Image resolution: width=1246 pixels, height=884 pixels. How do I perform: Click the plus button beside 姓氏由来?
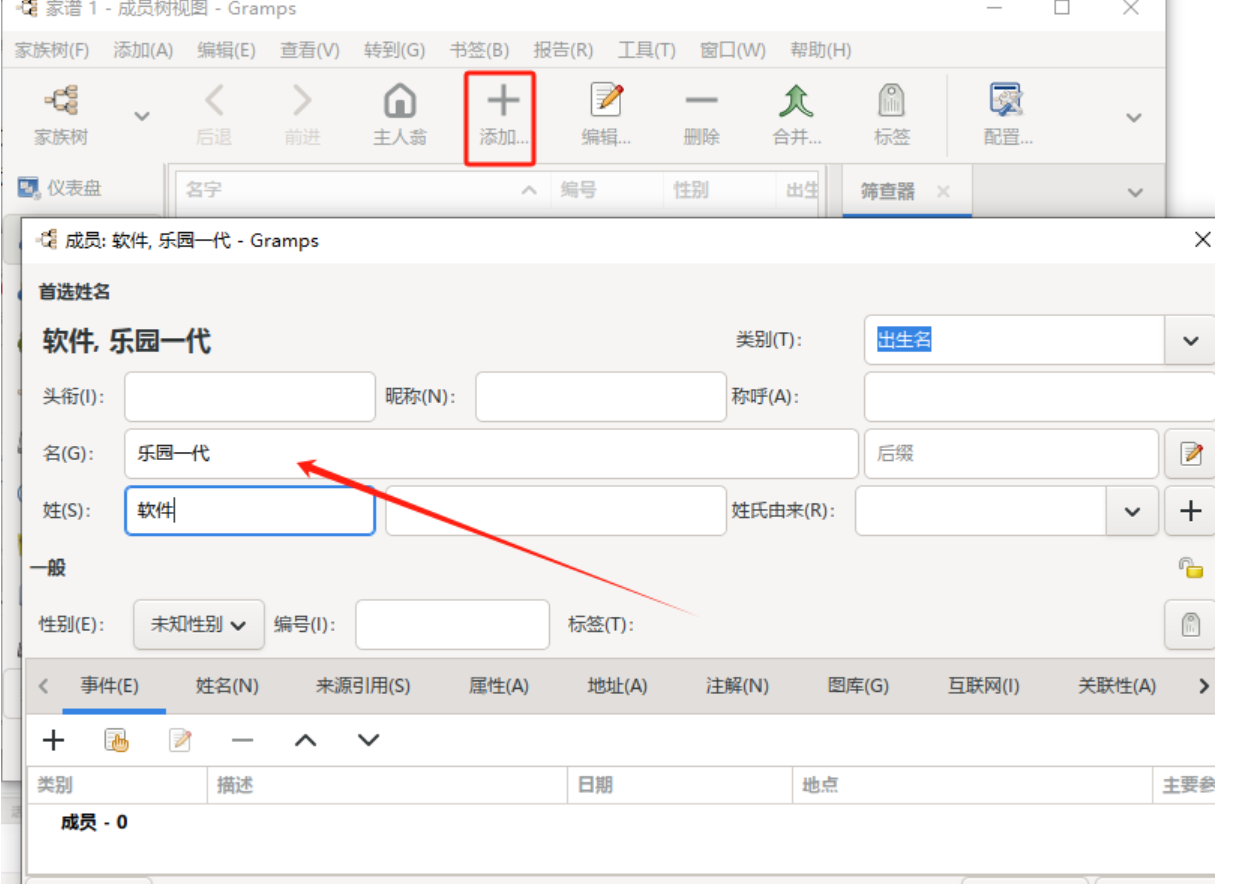(1190, 510)
